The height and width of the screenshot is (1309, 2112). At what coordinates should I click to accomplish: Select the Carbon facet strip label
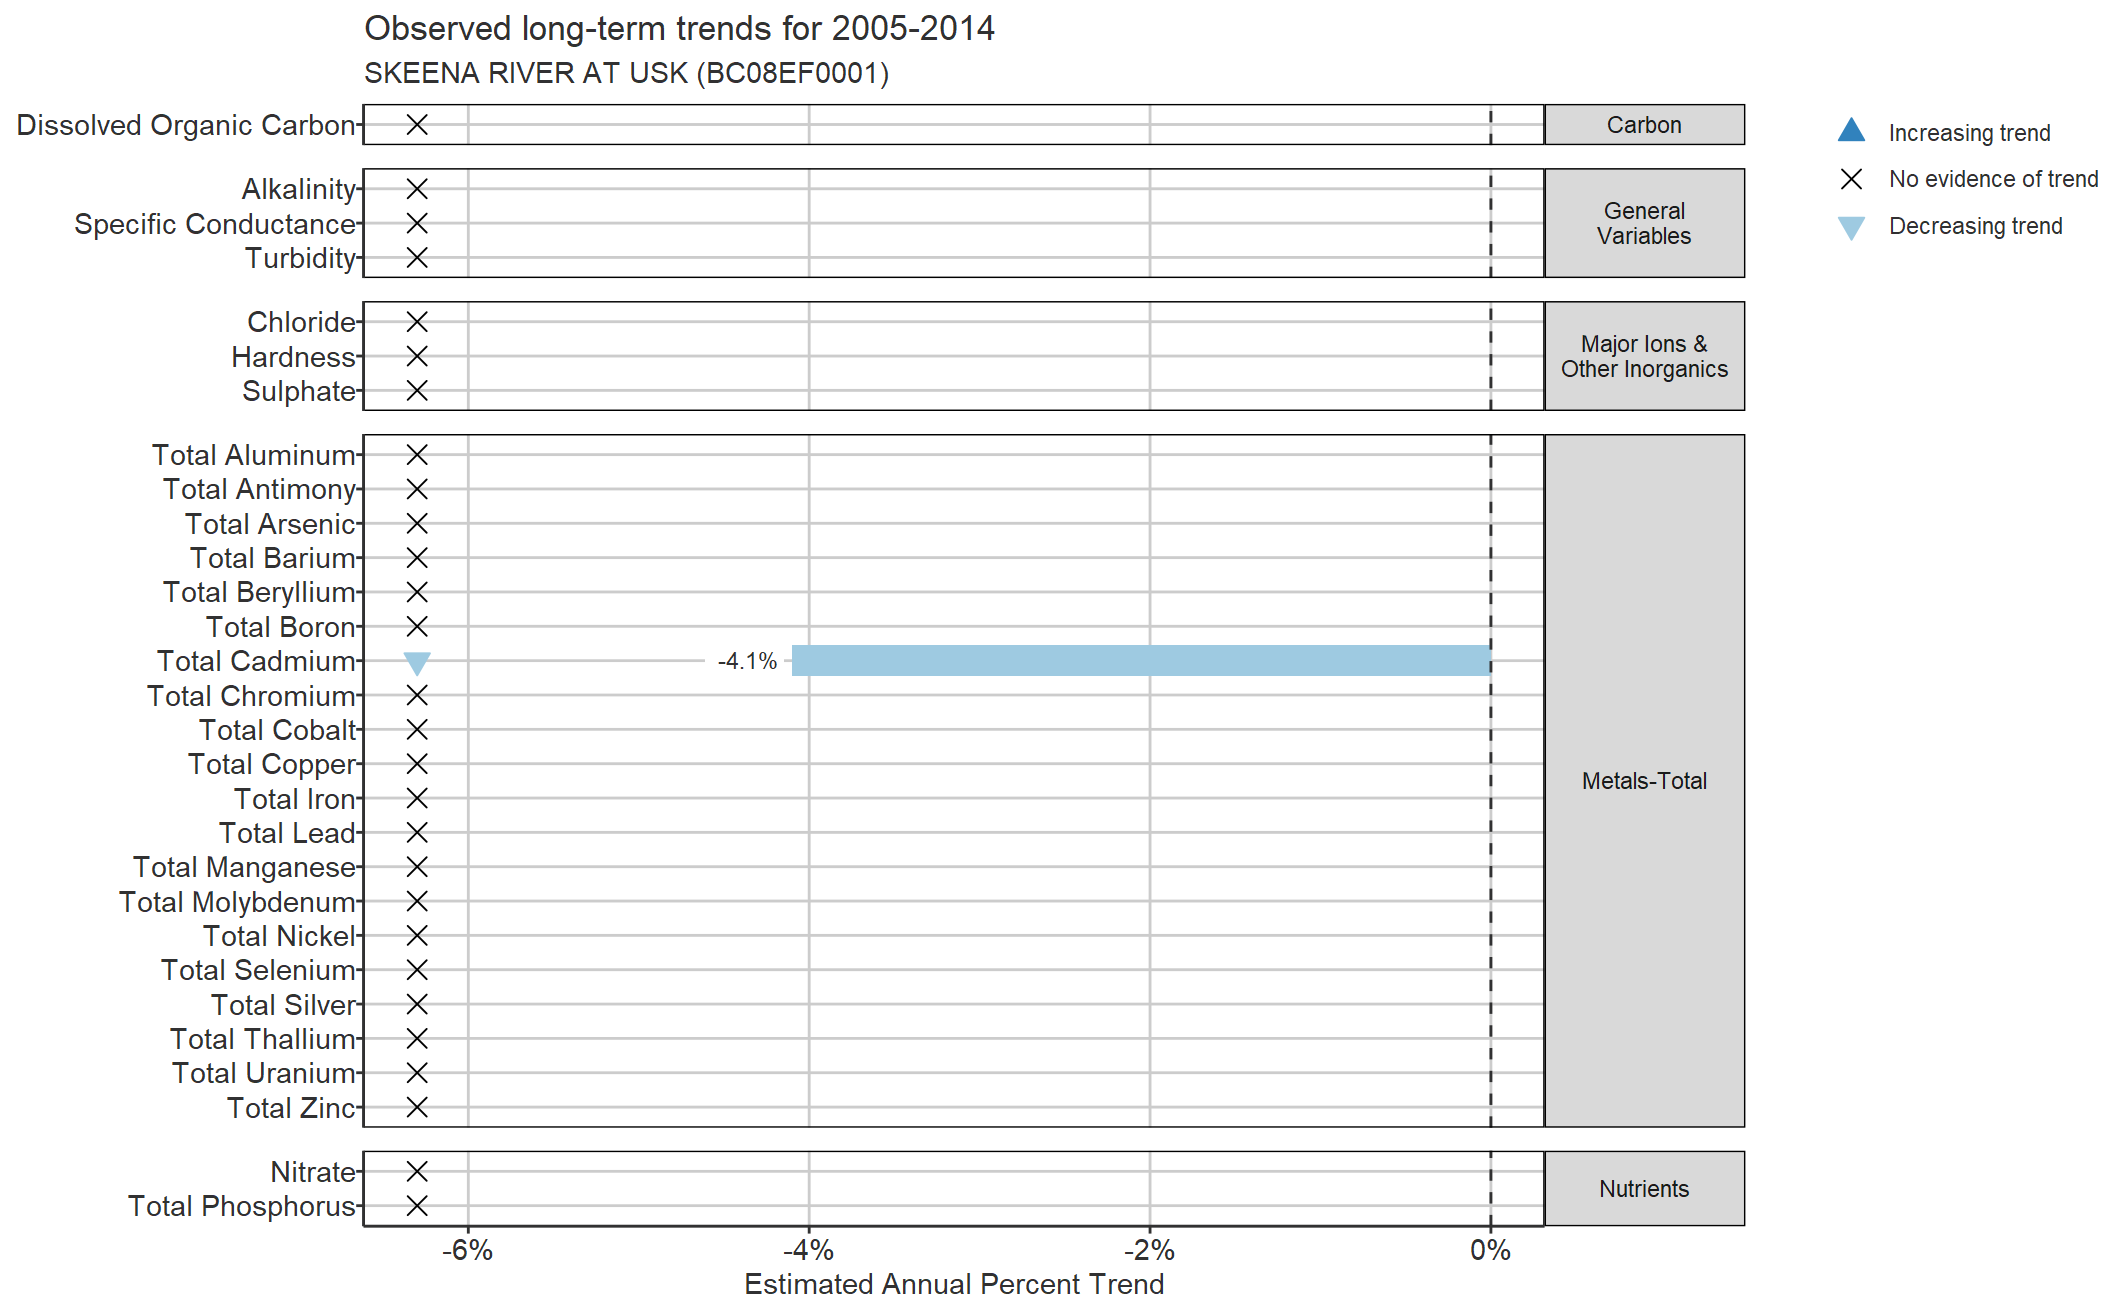click(1644, 125)
